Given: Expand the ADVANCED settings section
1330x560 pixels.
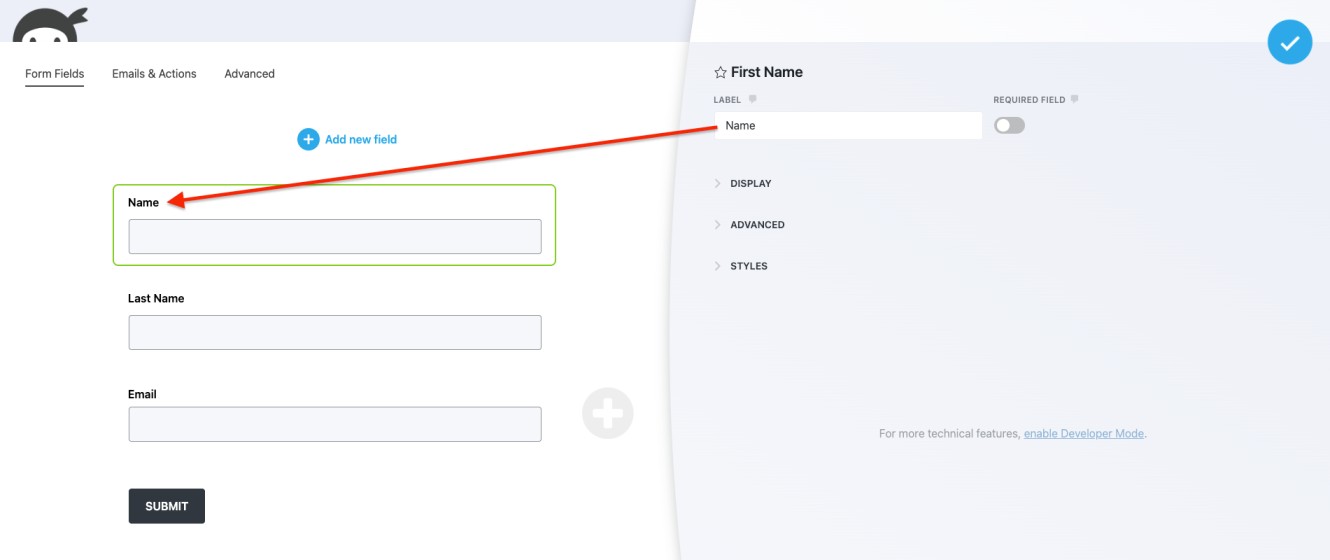Looking at the screenshot, I should pyautogui.click(x=750, y=225).
